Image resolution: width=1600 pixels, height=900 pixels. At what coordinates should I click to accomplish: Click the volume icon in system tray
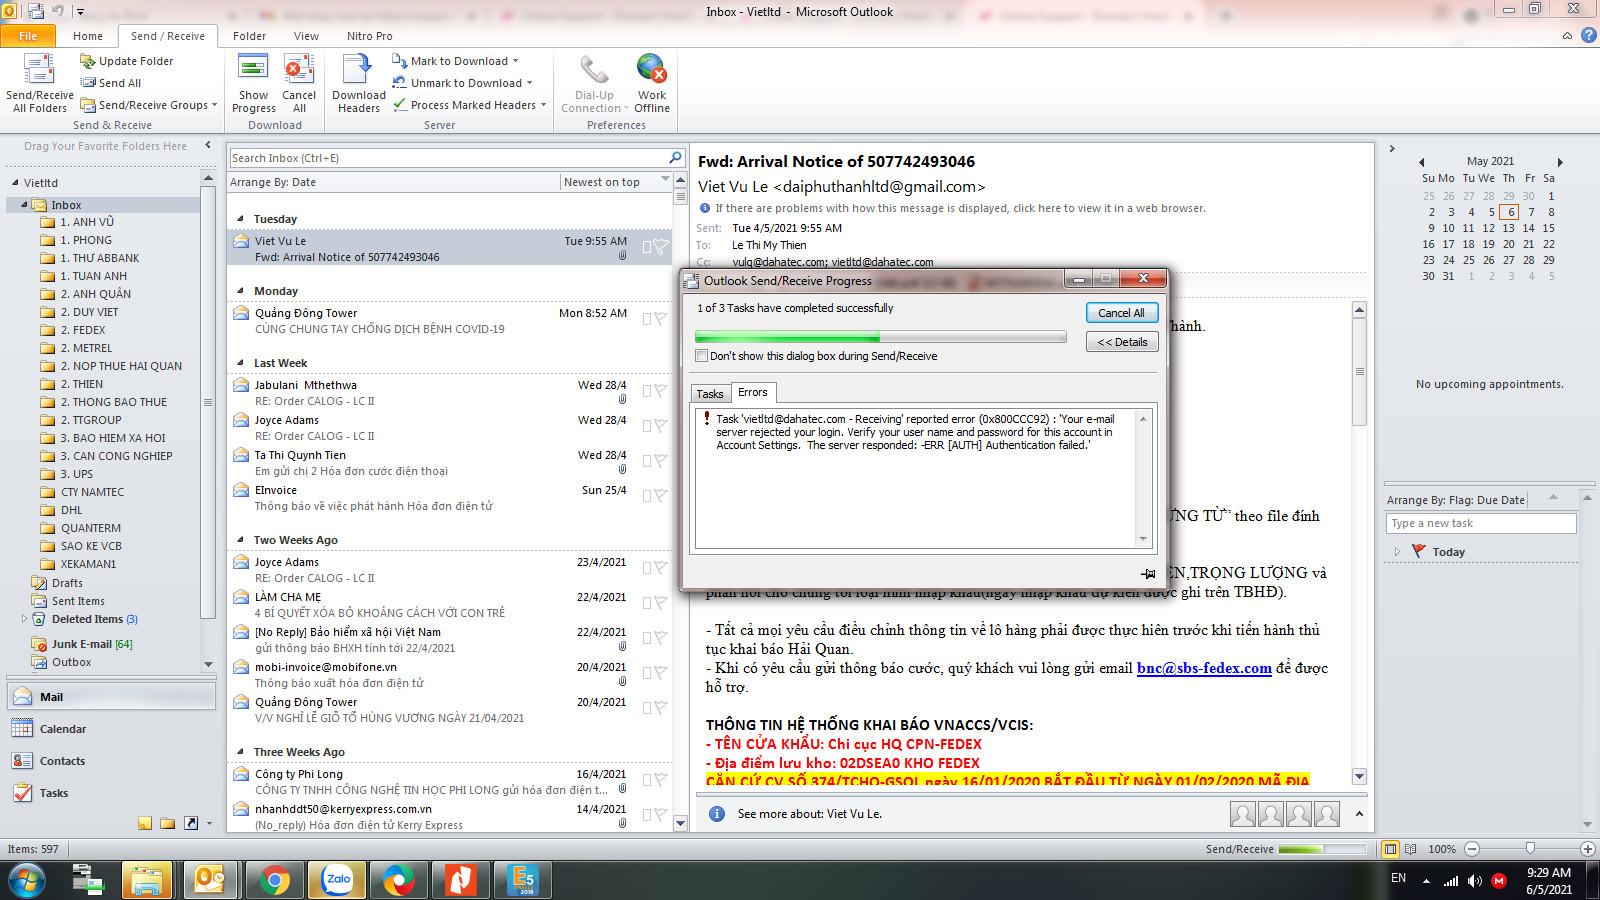point(1476,880)
